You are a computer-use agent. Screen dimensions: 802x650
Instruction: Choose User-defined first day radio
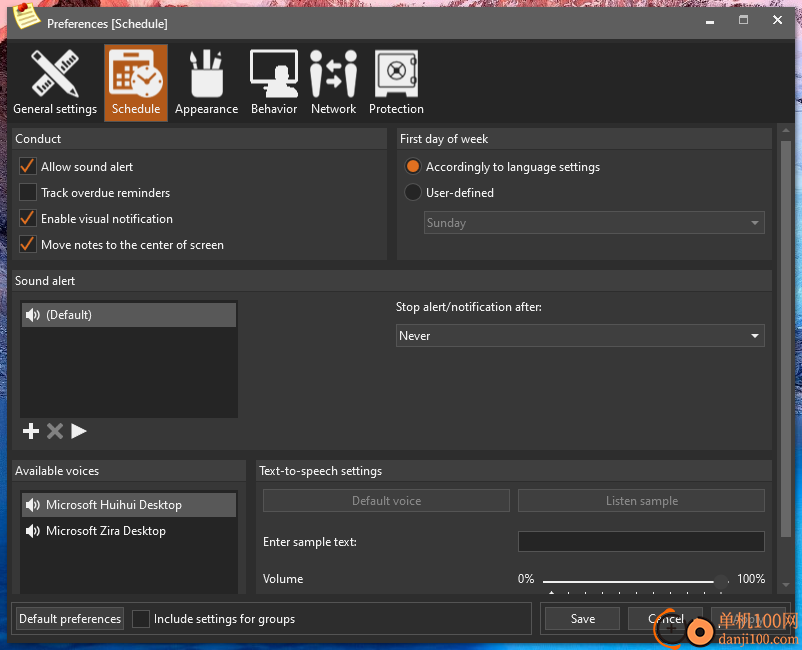pyautogui.click(x=413, y=192)
